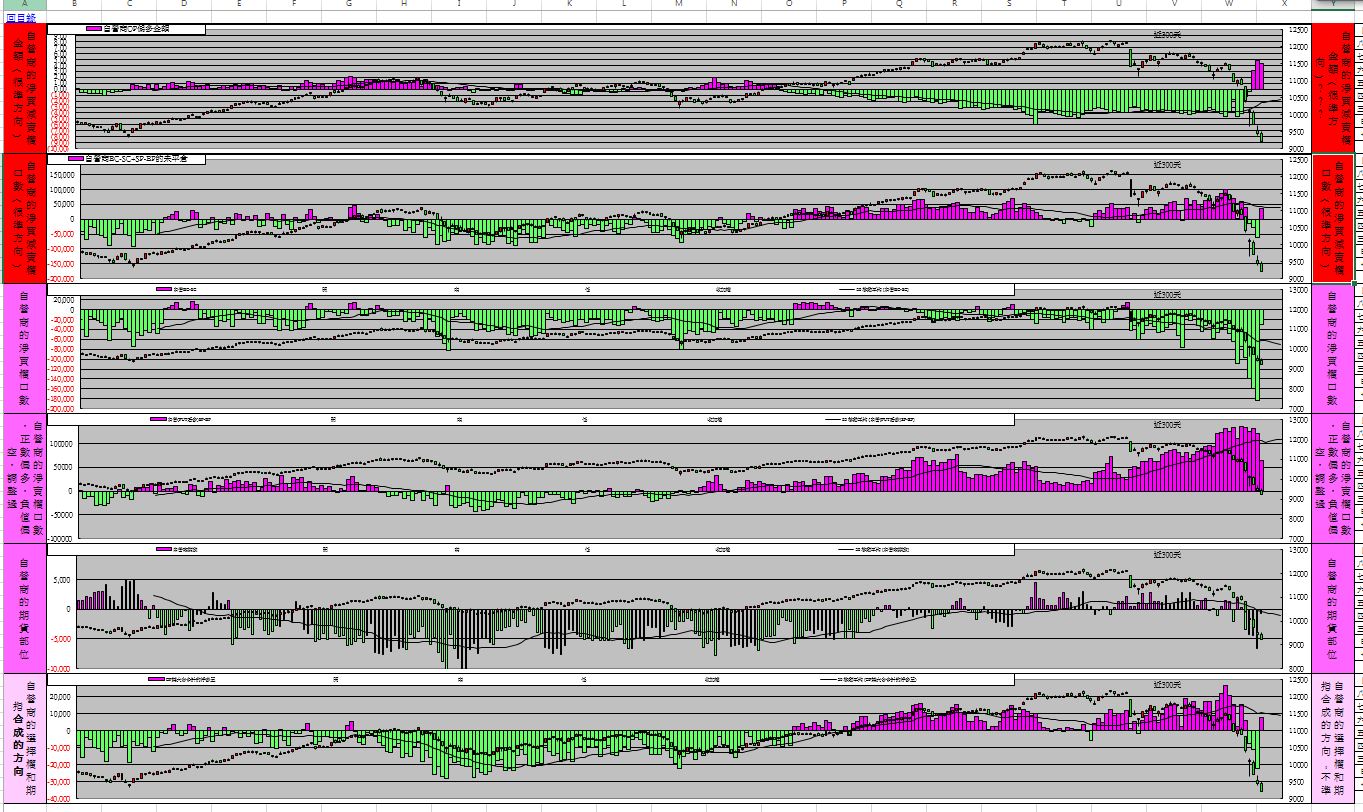Click 20,000 axis value in the bottom chart

pyautogui.click(x=60, y=696)
